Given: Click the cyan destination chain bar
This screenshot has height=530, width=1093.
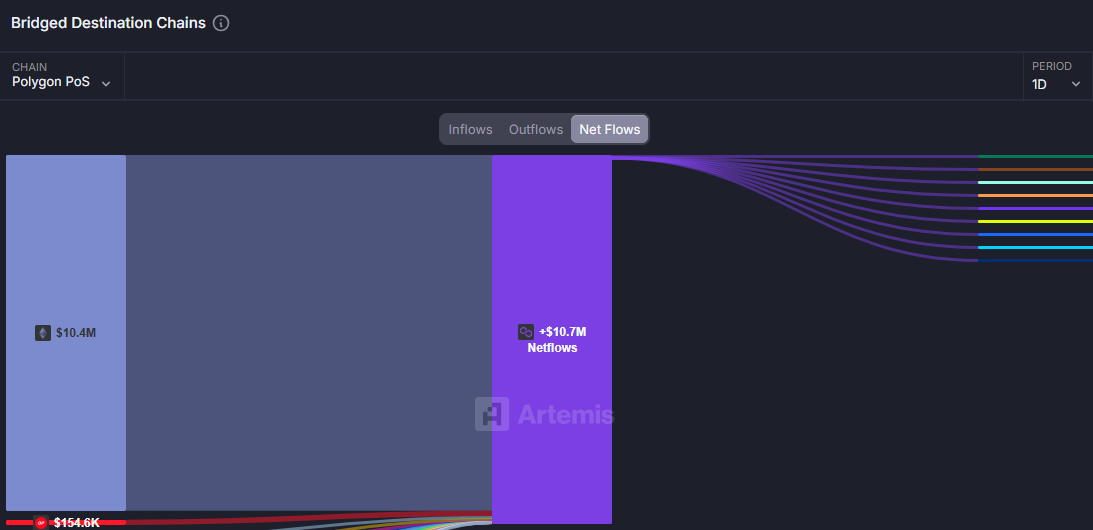Looking at the screenshot, I should [1035, 247].
